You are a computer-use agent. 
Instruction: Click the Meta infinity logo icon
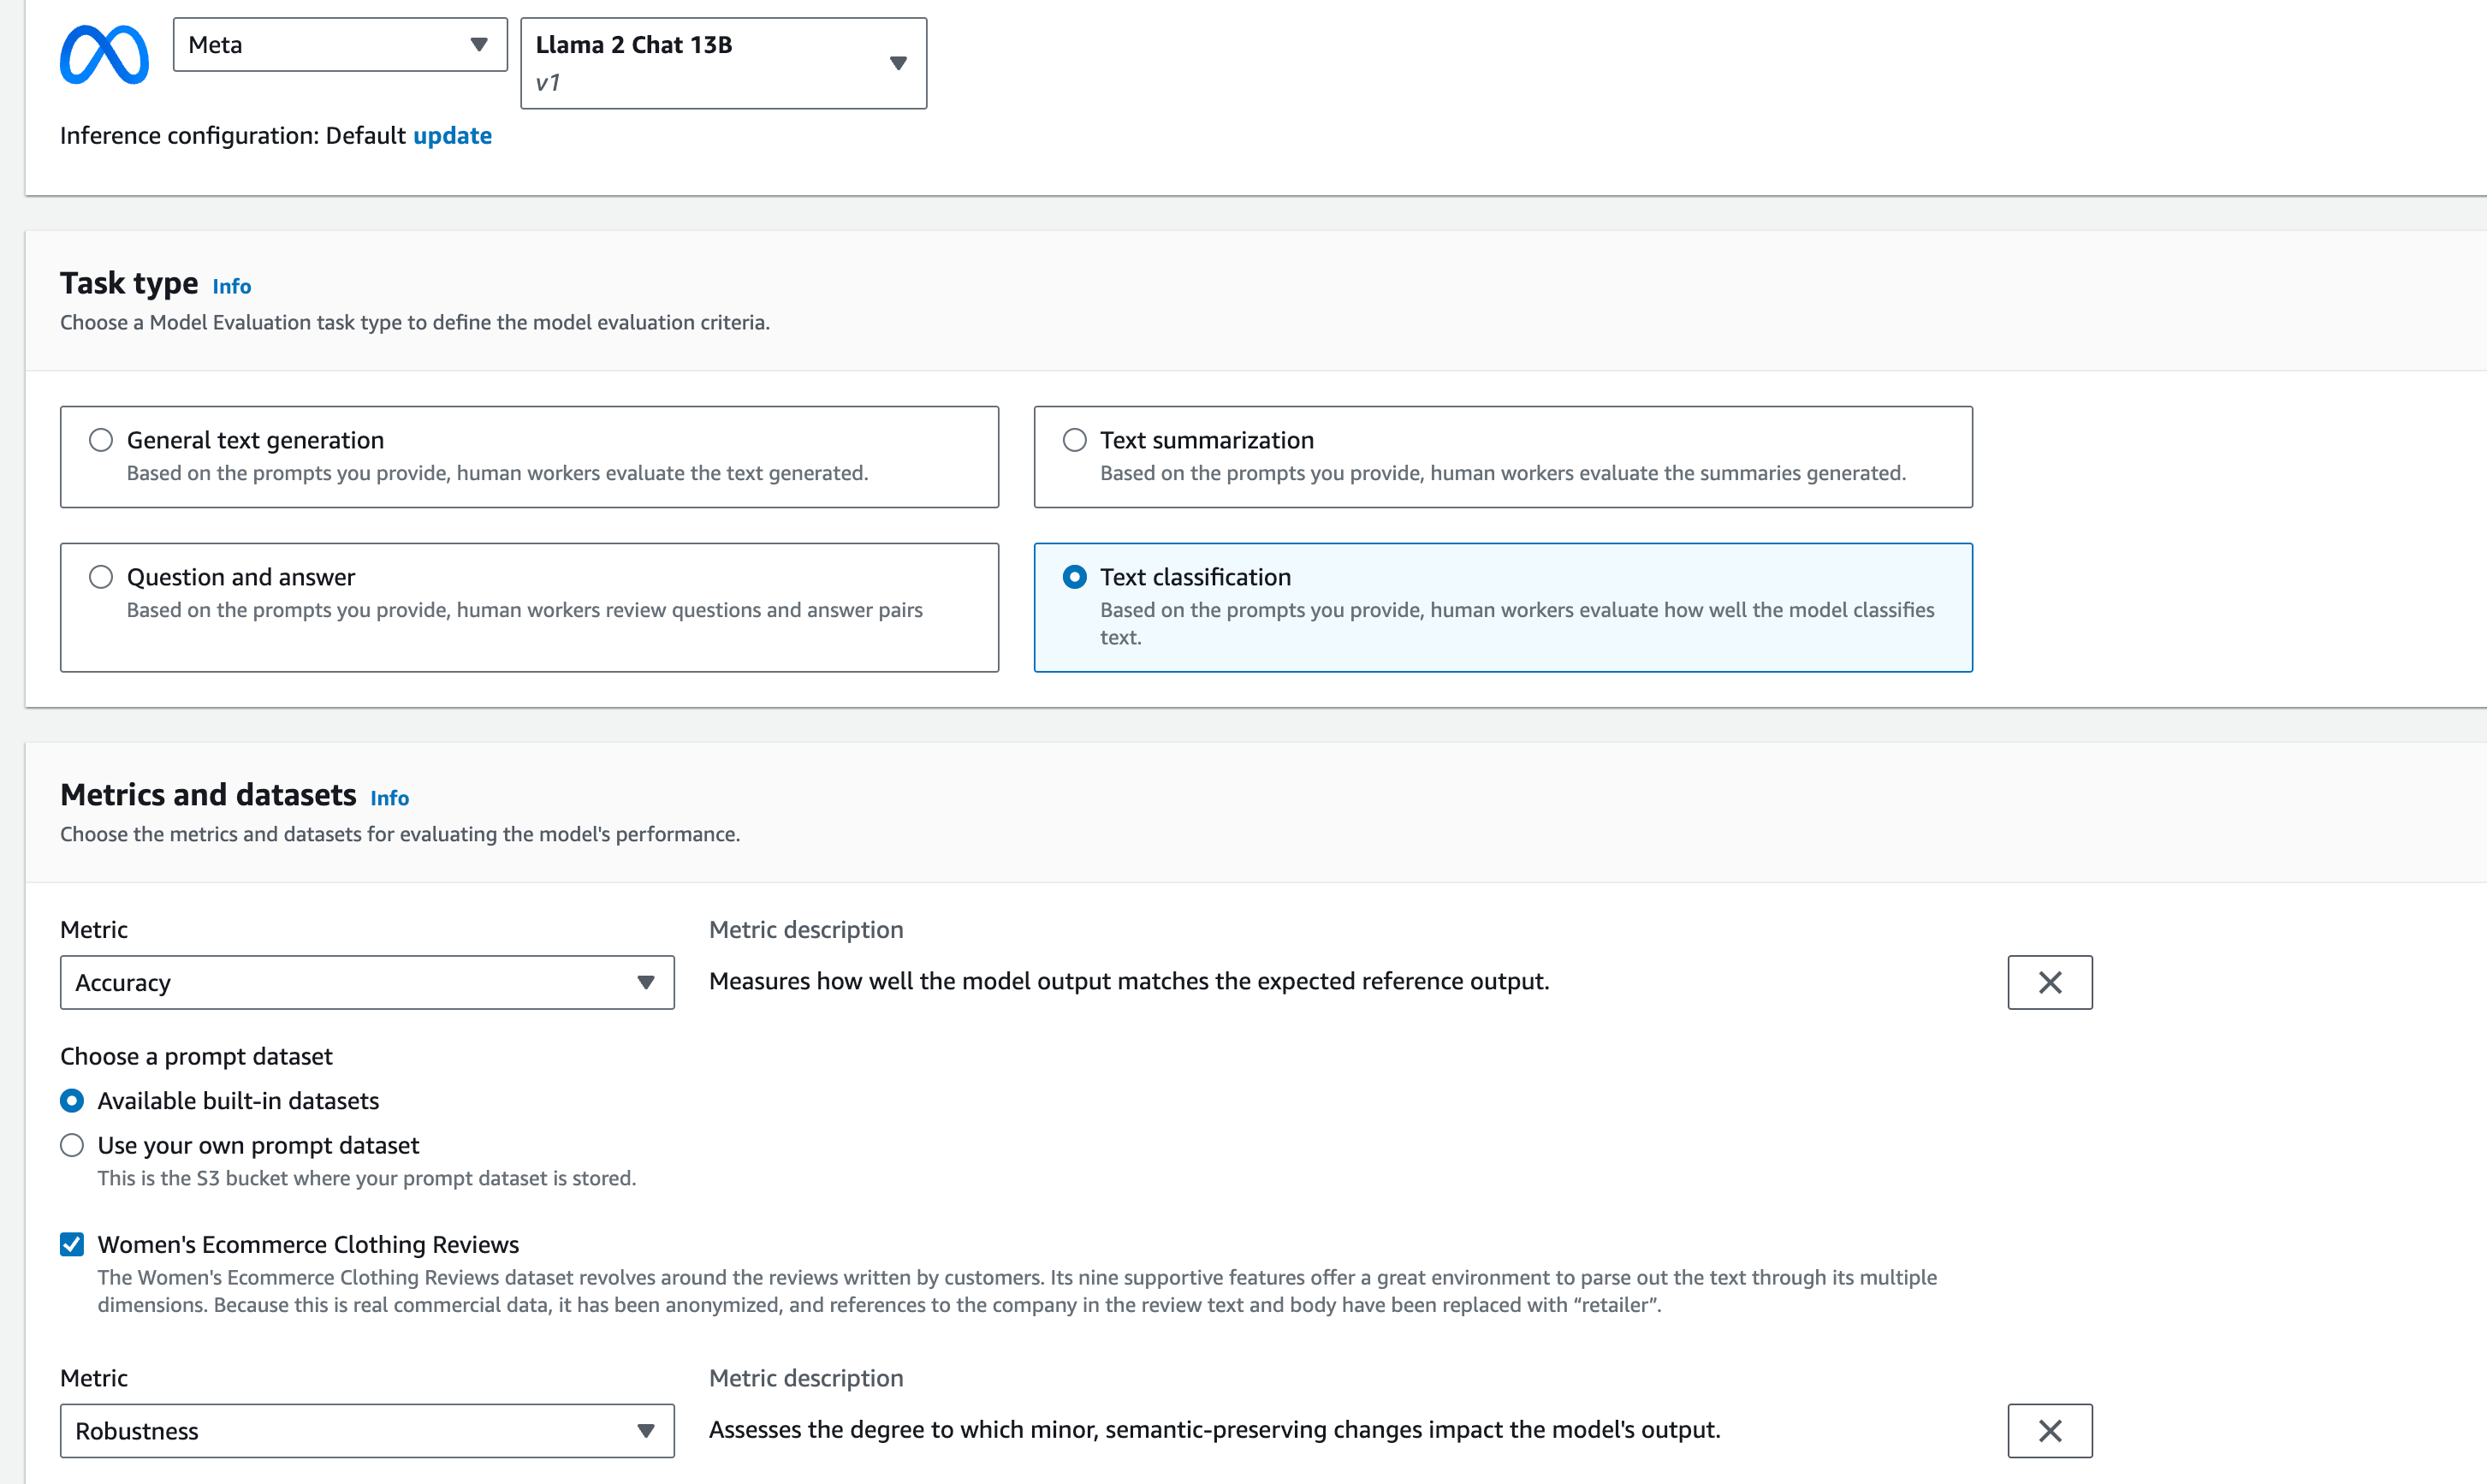pyautogui.click(x=104, y=55)
